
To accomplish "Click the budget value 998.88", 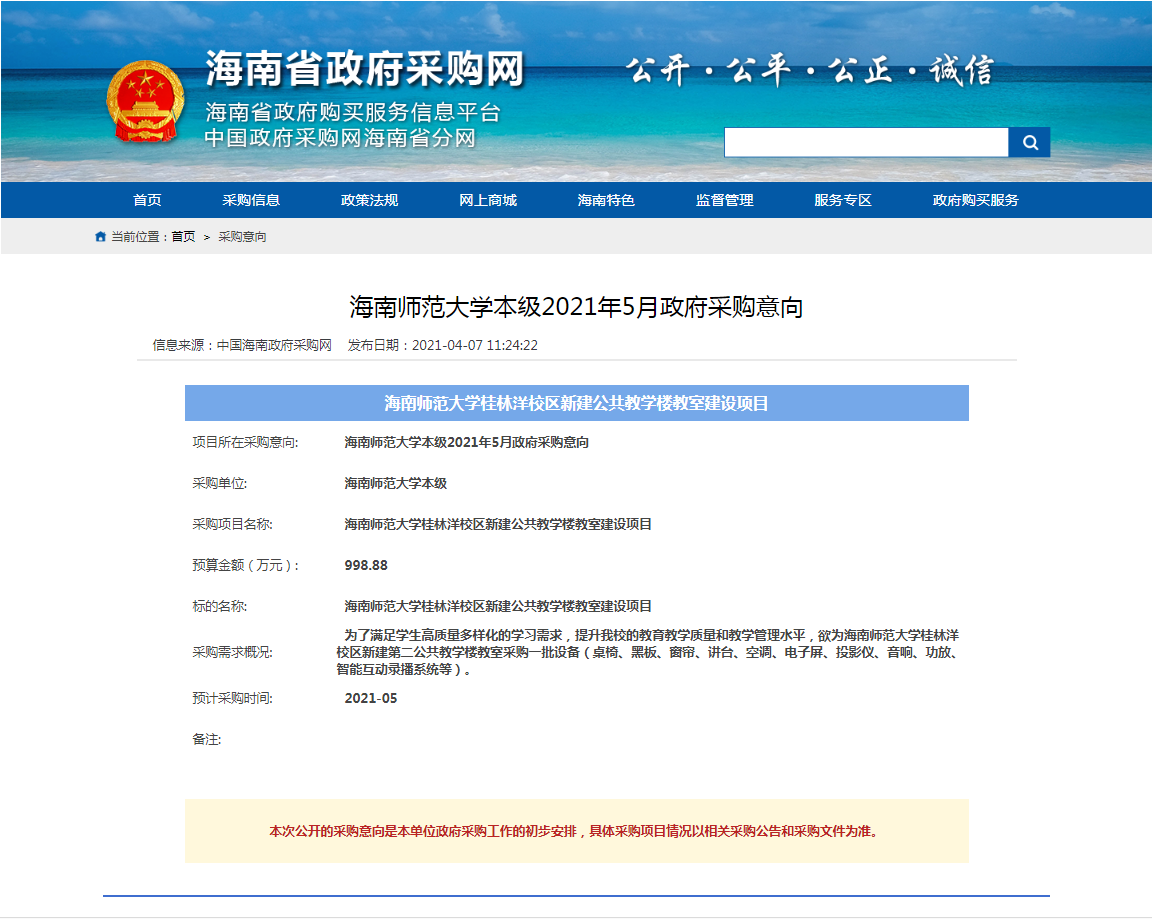I will pyautogui.click(x=366, y=565).
